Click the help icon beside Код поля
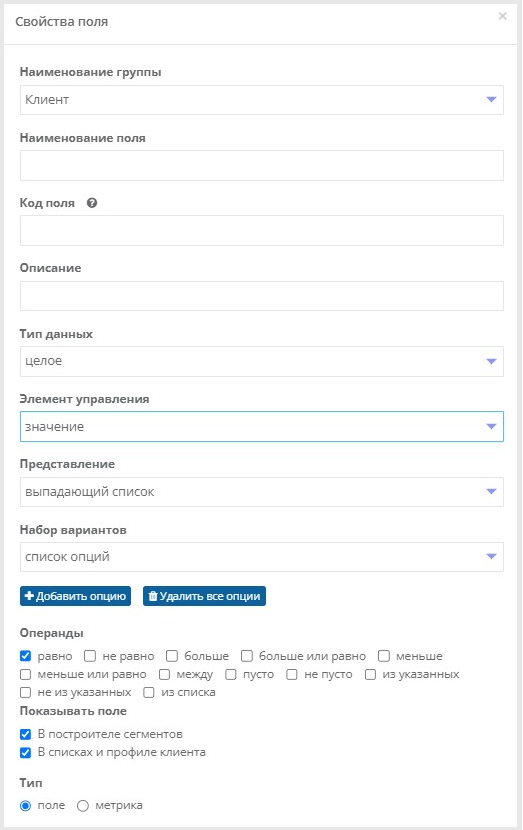523x830 pixels. point(92,203)
